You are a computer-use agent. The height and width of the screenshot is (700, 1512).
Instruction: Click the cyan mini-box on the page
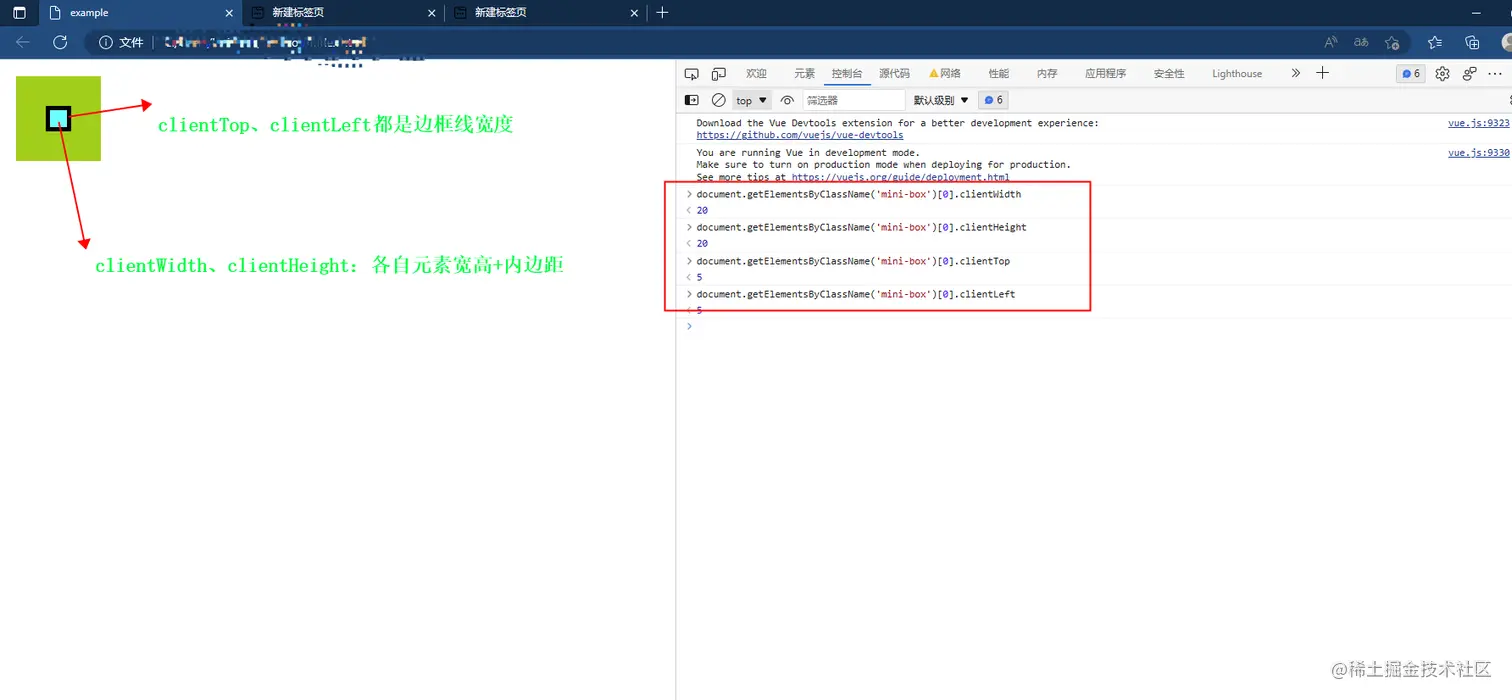tap(59, 119)
